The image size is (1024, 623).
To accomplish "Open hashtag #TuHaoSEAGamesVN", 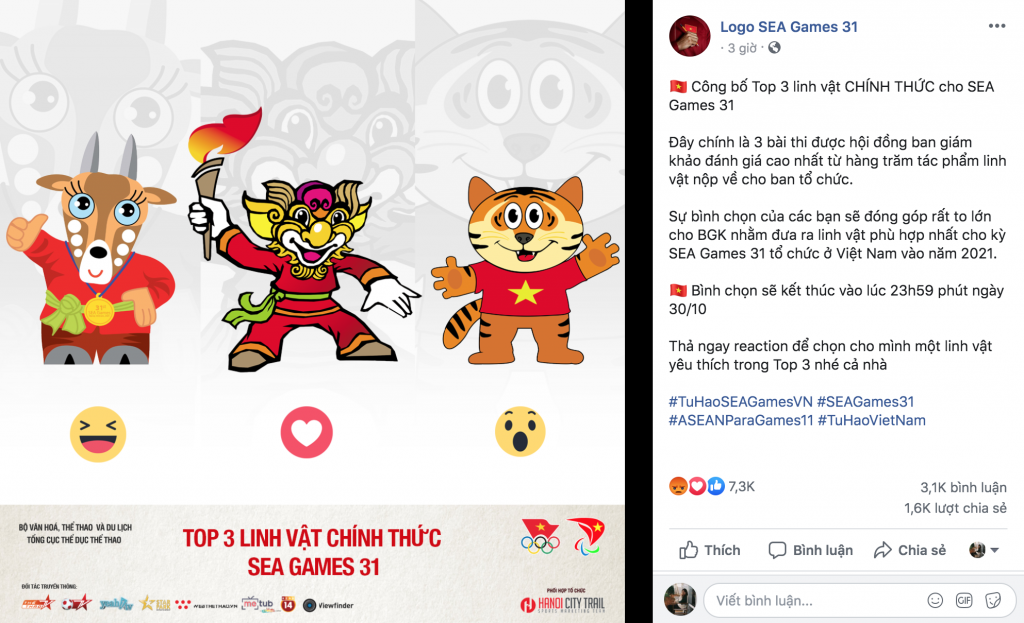I will click(740, 402).
